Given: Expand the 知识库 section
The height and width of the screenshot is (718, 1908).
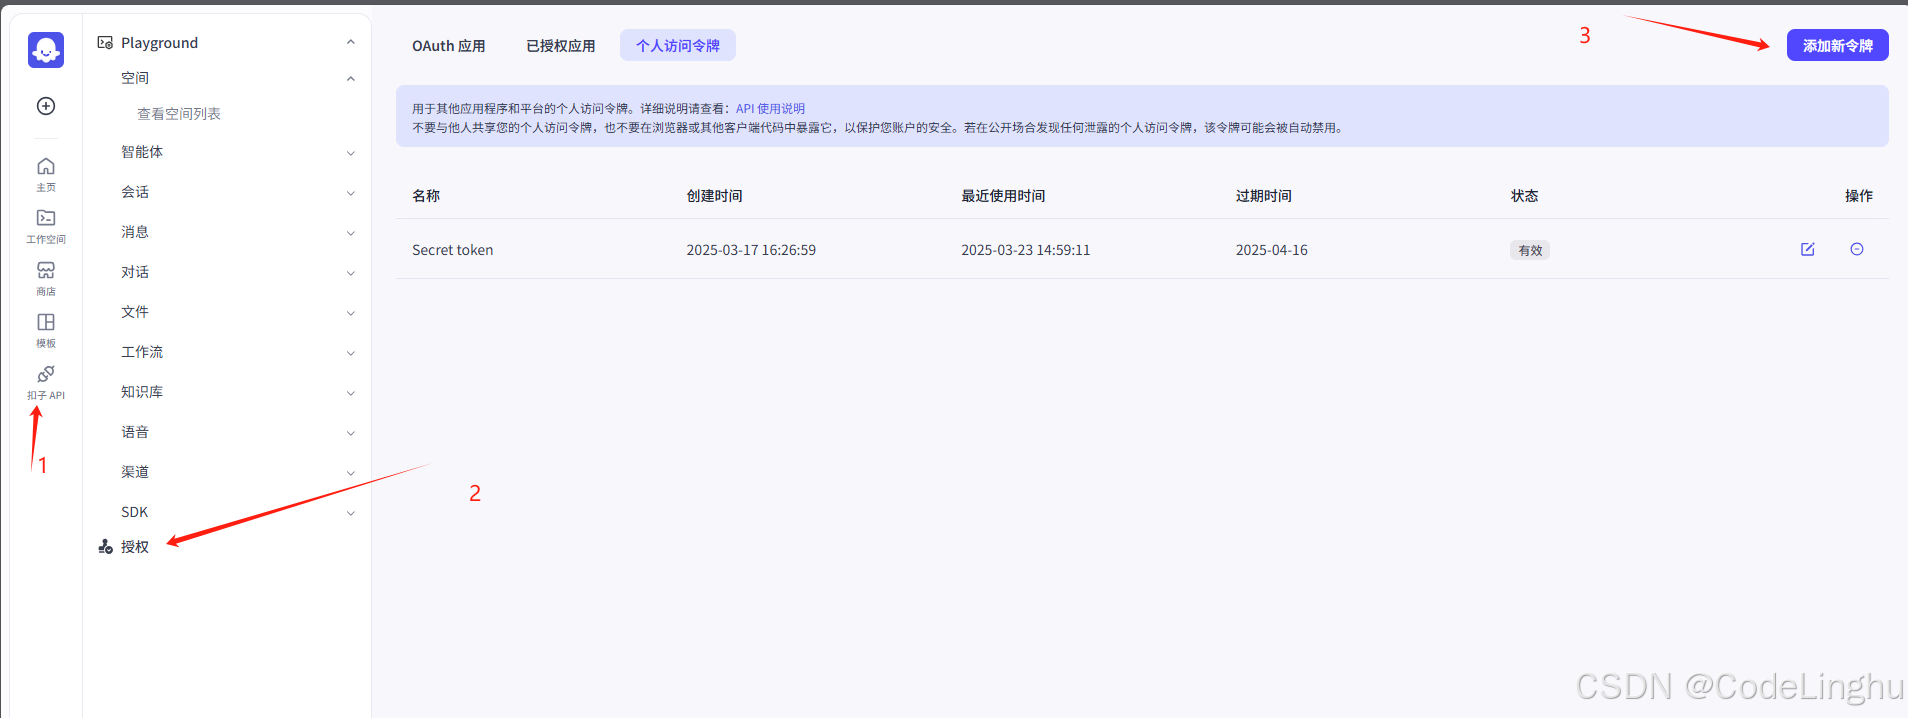Looking at the screenshot, I should pyautogui.click(x=351, y=393).
